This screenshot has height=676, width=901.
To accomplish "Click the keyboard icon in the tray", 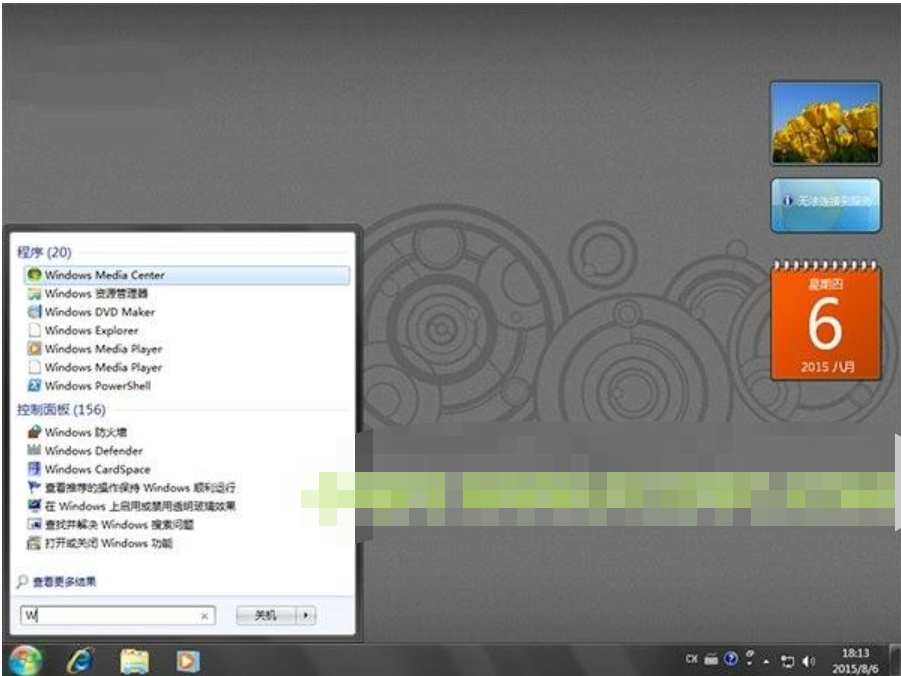I will coord(711,659).
